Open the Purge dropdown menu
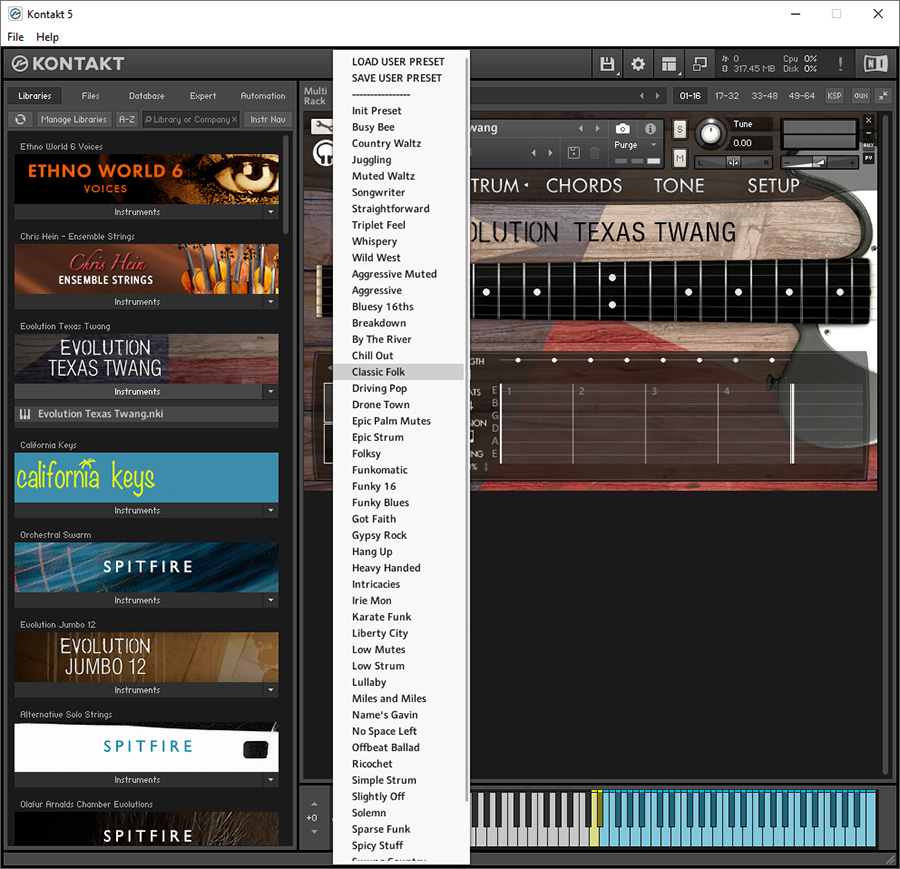Screen dimensions: 900x869 pos(635,145)
